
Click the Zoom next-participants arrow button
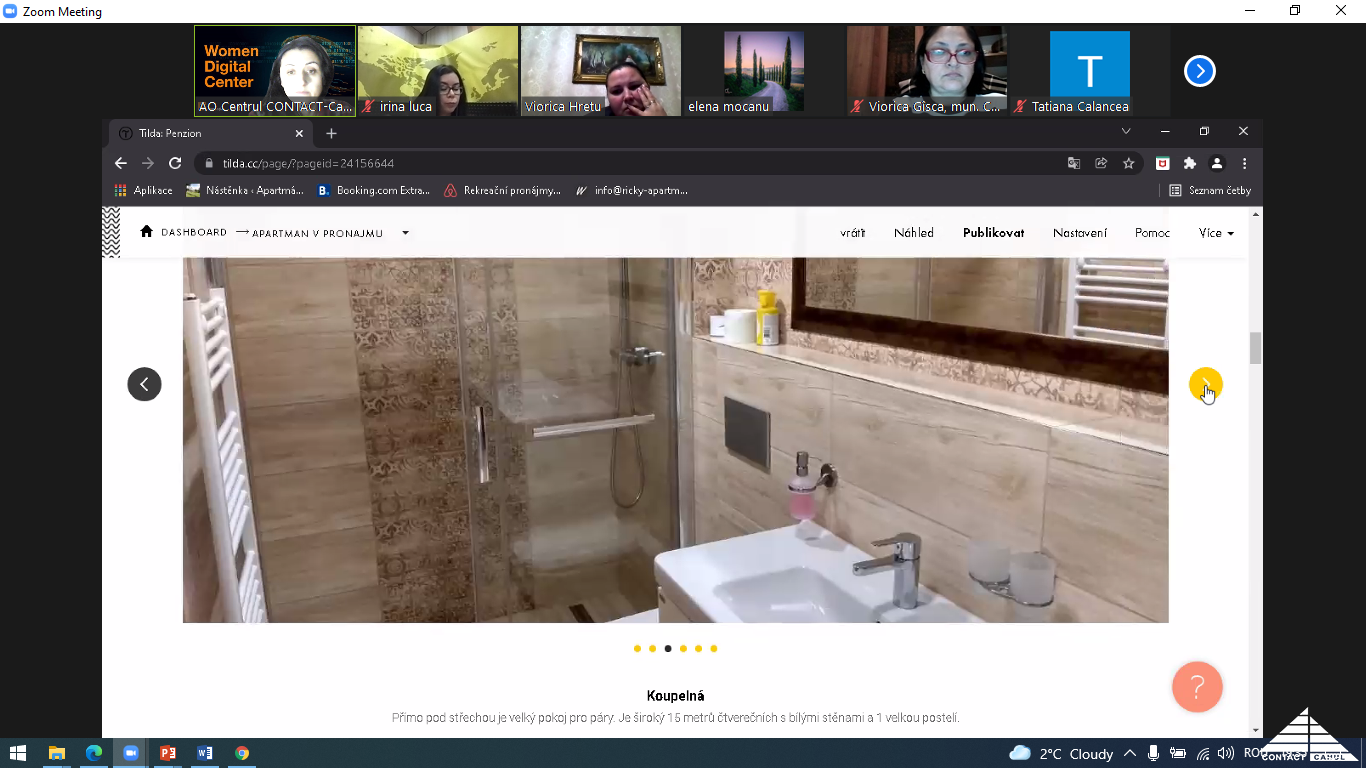(1199, 71)
